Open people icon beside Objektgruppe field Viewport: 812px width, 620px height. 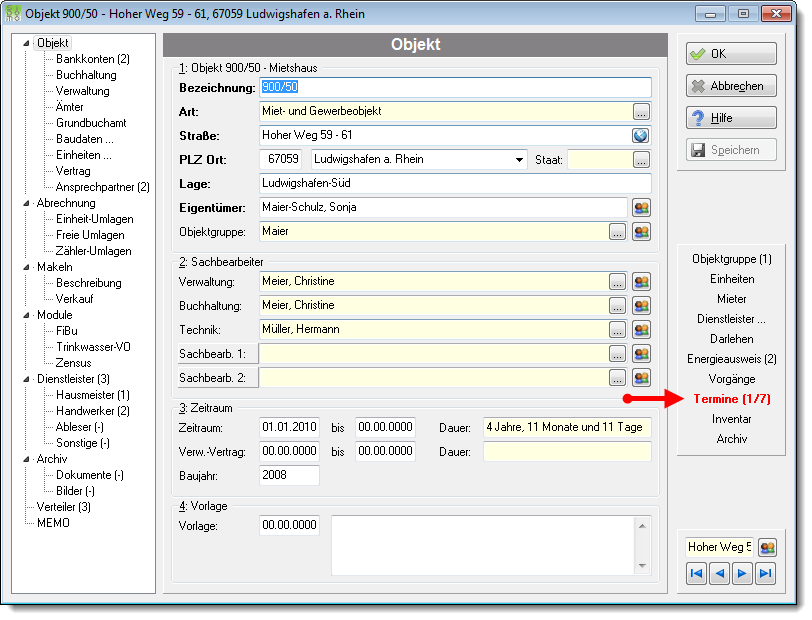point(641,232)
